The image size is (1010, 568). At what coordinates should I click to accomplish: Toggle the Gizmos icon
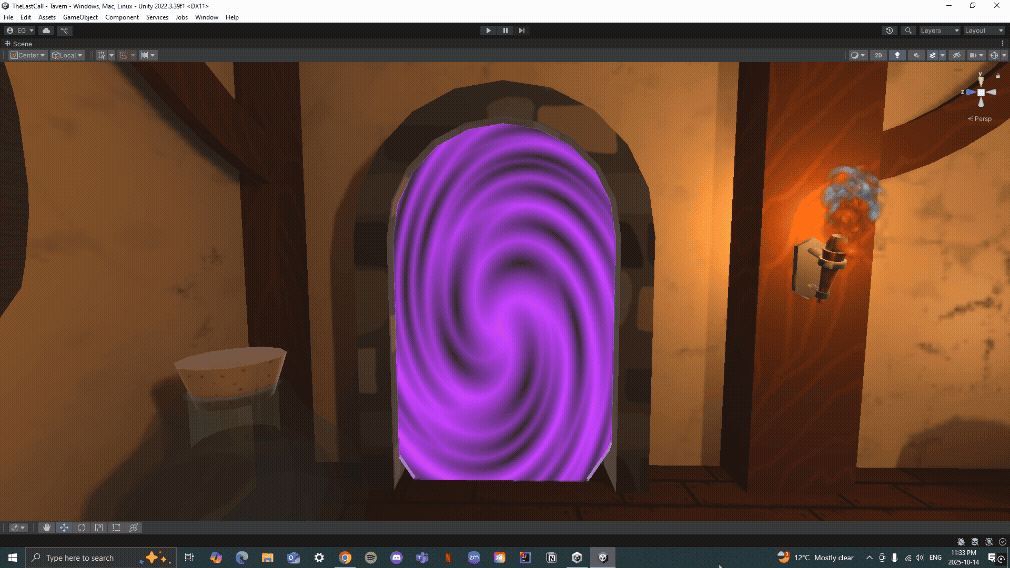(x=994, y=55)
